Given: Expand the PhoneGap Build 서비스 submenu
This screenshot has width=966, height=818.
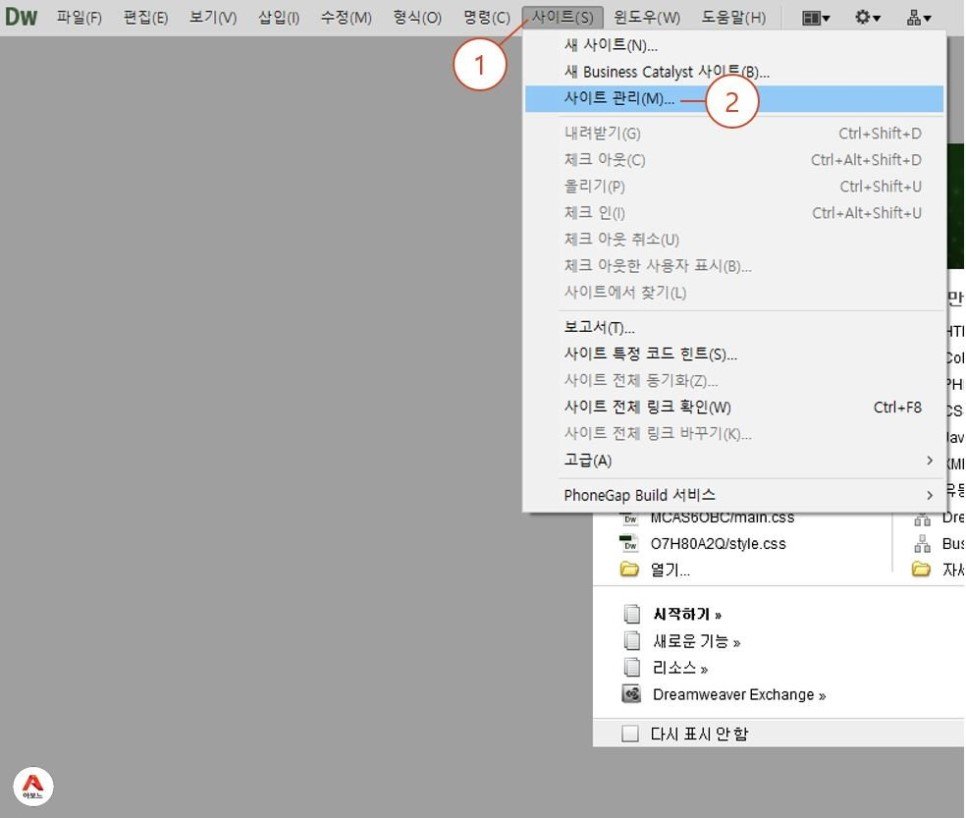Looking at the screenshot, I should [733, 495].
